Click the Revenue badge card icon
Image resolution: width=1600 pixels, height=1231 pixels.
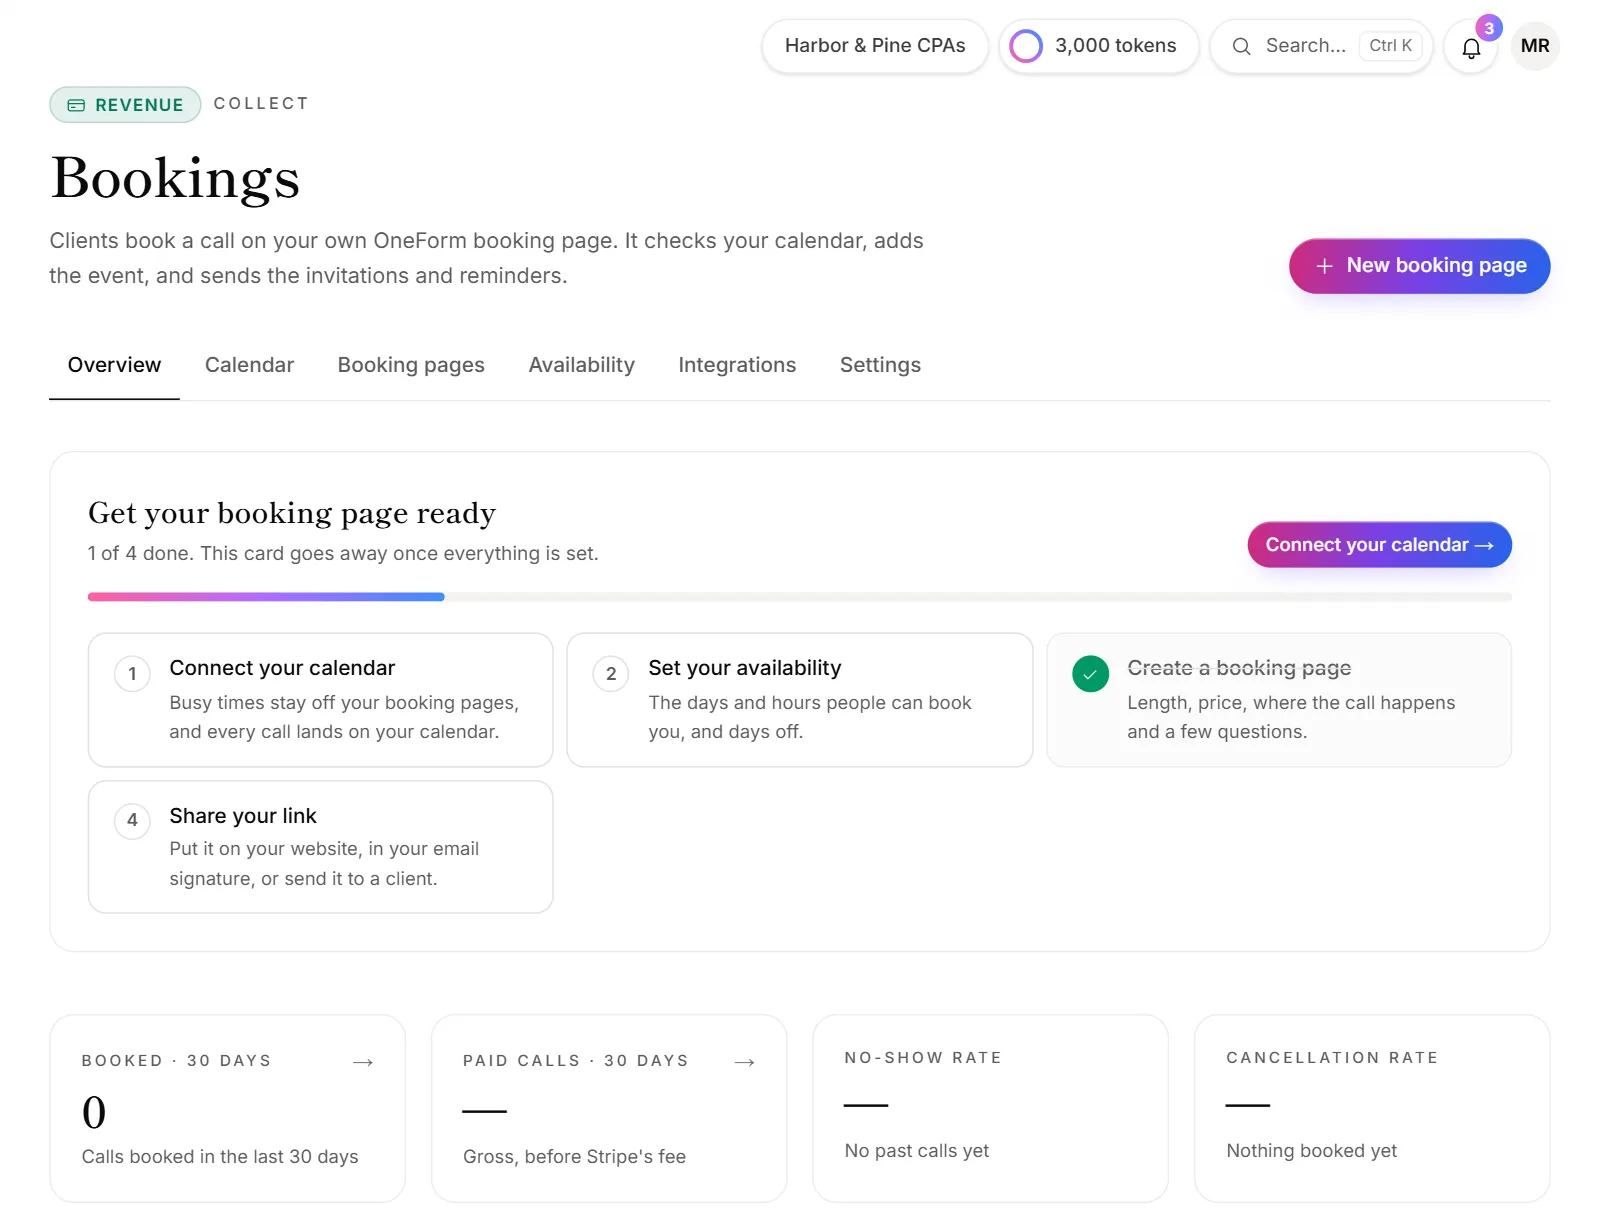pos(76,105)
